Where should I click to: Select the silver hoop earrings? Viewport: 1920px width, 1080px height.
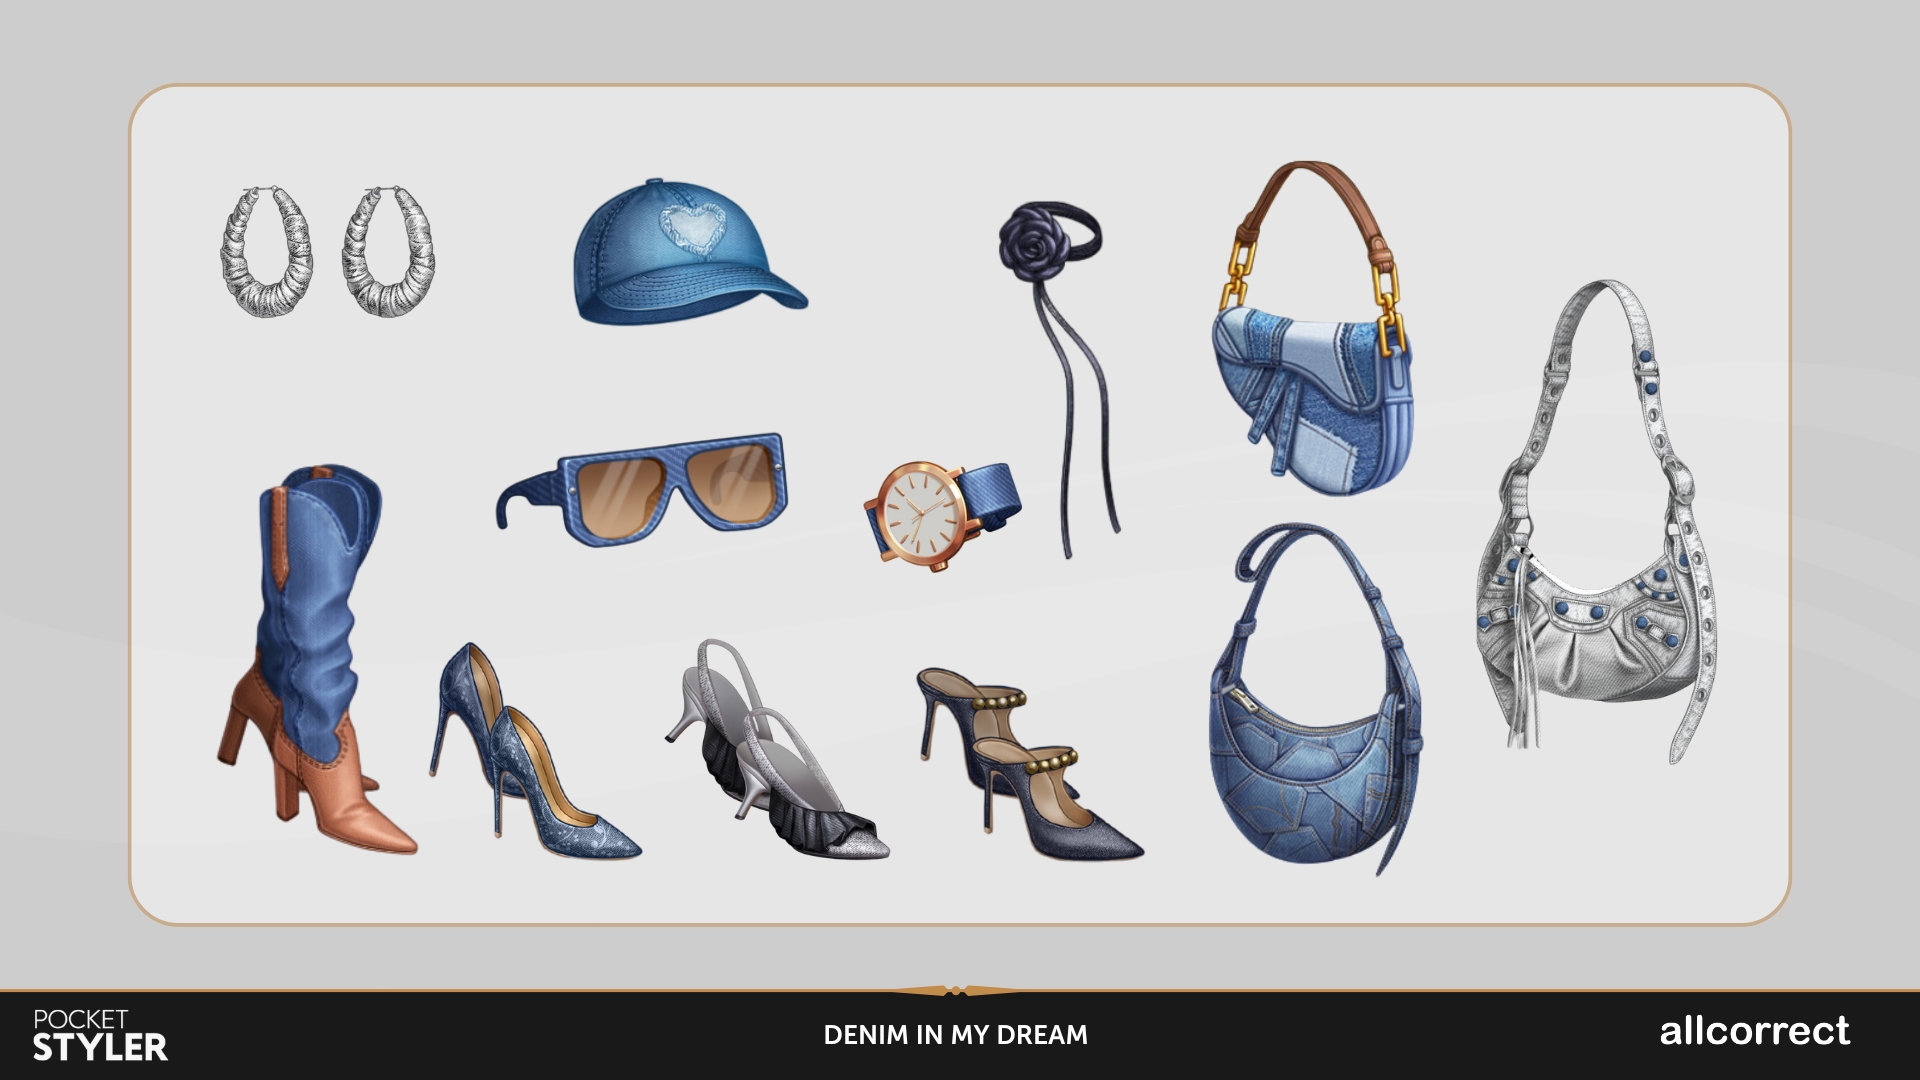[328, 252]
